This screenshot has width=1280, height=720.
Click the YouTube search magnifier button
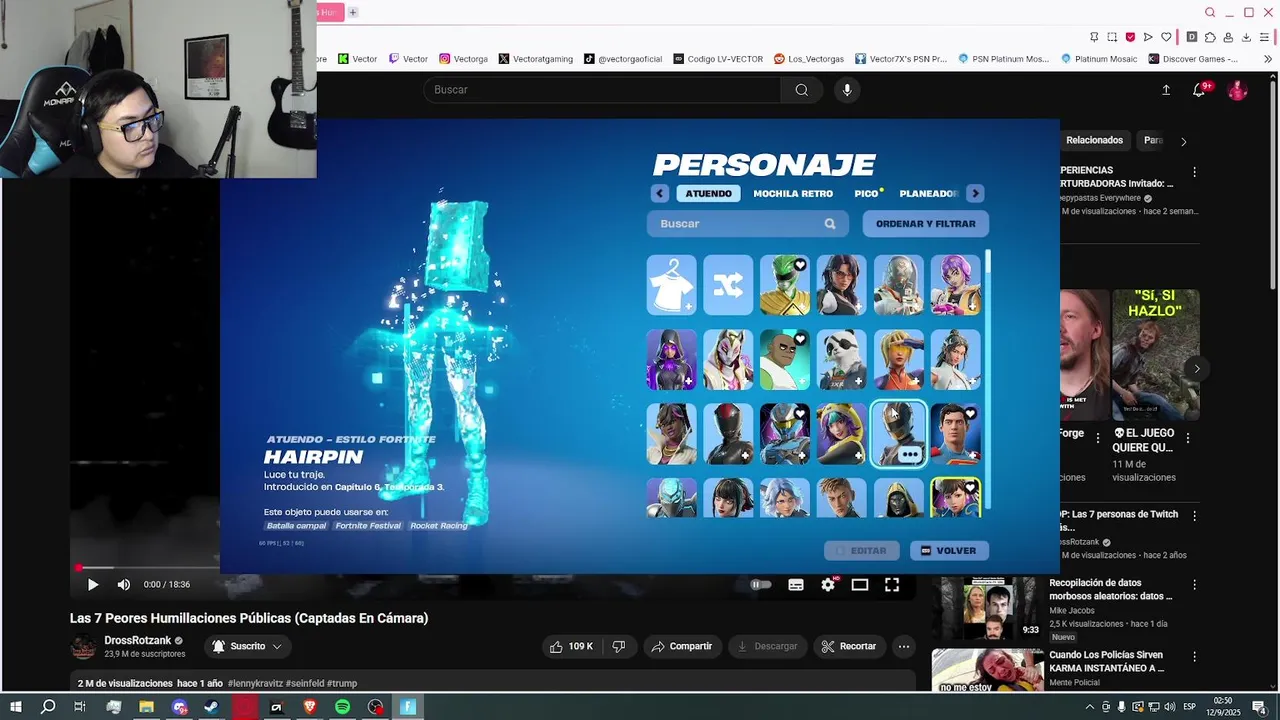tap(802, 90)
